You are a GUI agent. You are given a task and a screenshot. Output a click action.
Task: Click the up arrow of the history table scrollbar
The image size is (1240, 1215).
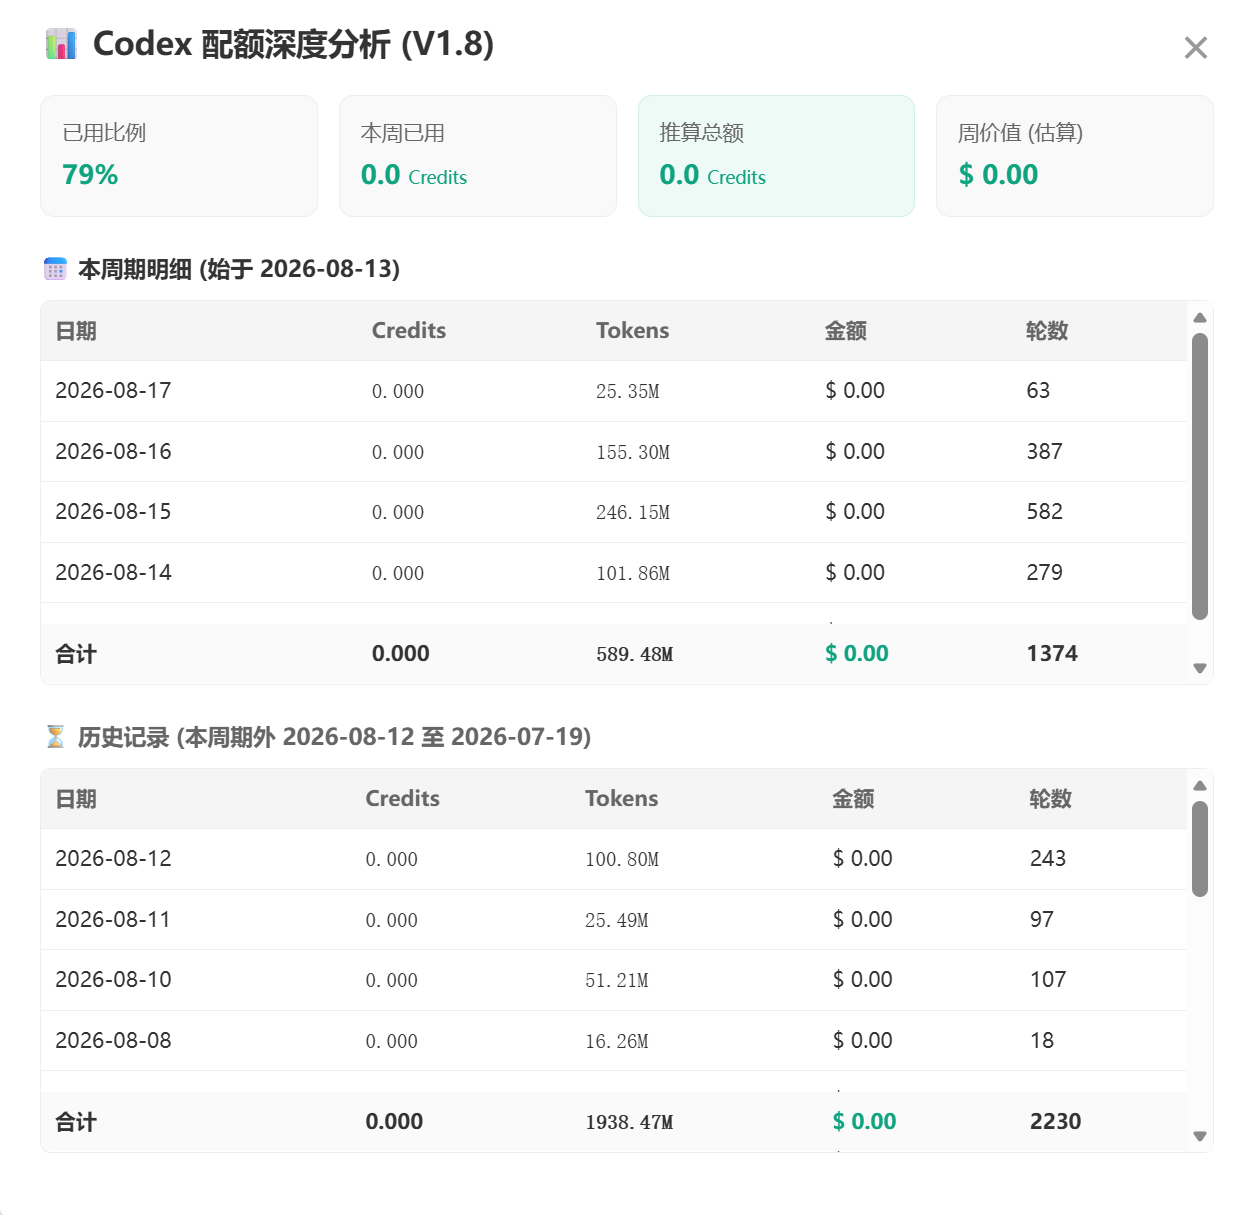(1200, 786)
